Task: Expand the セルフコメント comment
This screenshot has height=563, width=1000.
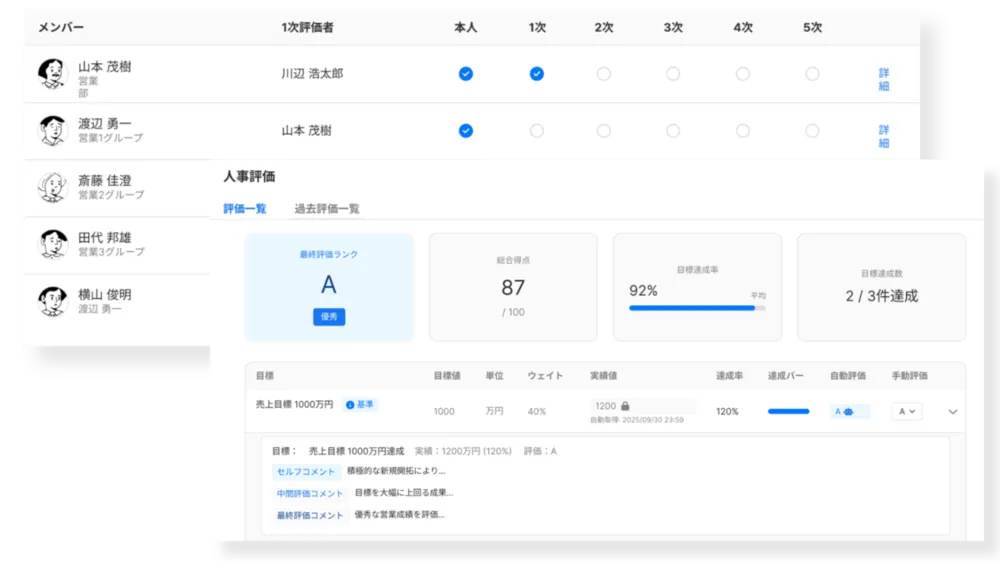Action: pyautogui.click(x=306, y=471)
